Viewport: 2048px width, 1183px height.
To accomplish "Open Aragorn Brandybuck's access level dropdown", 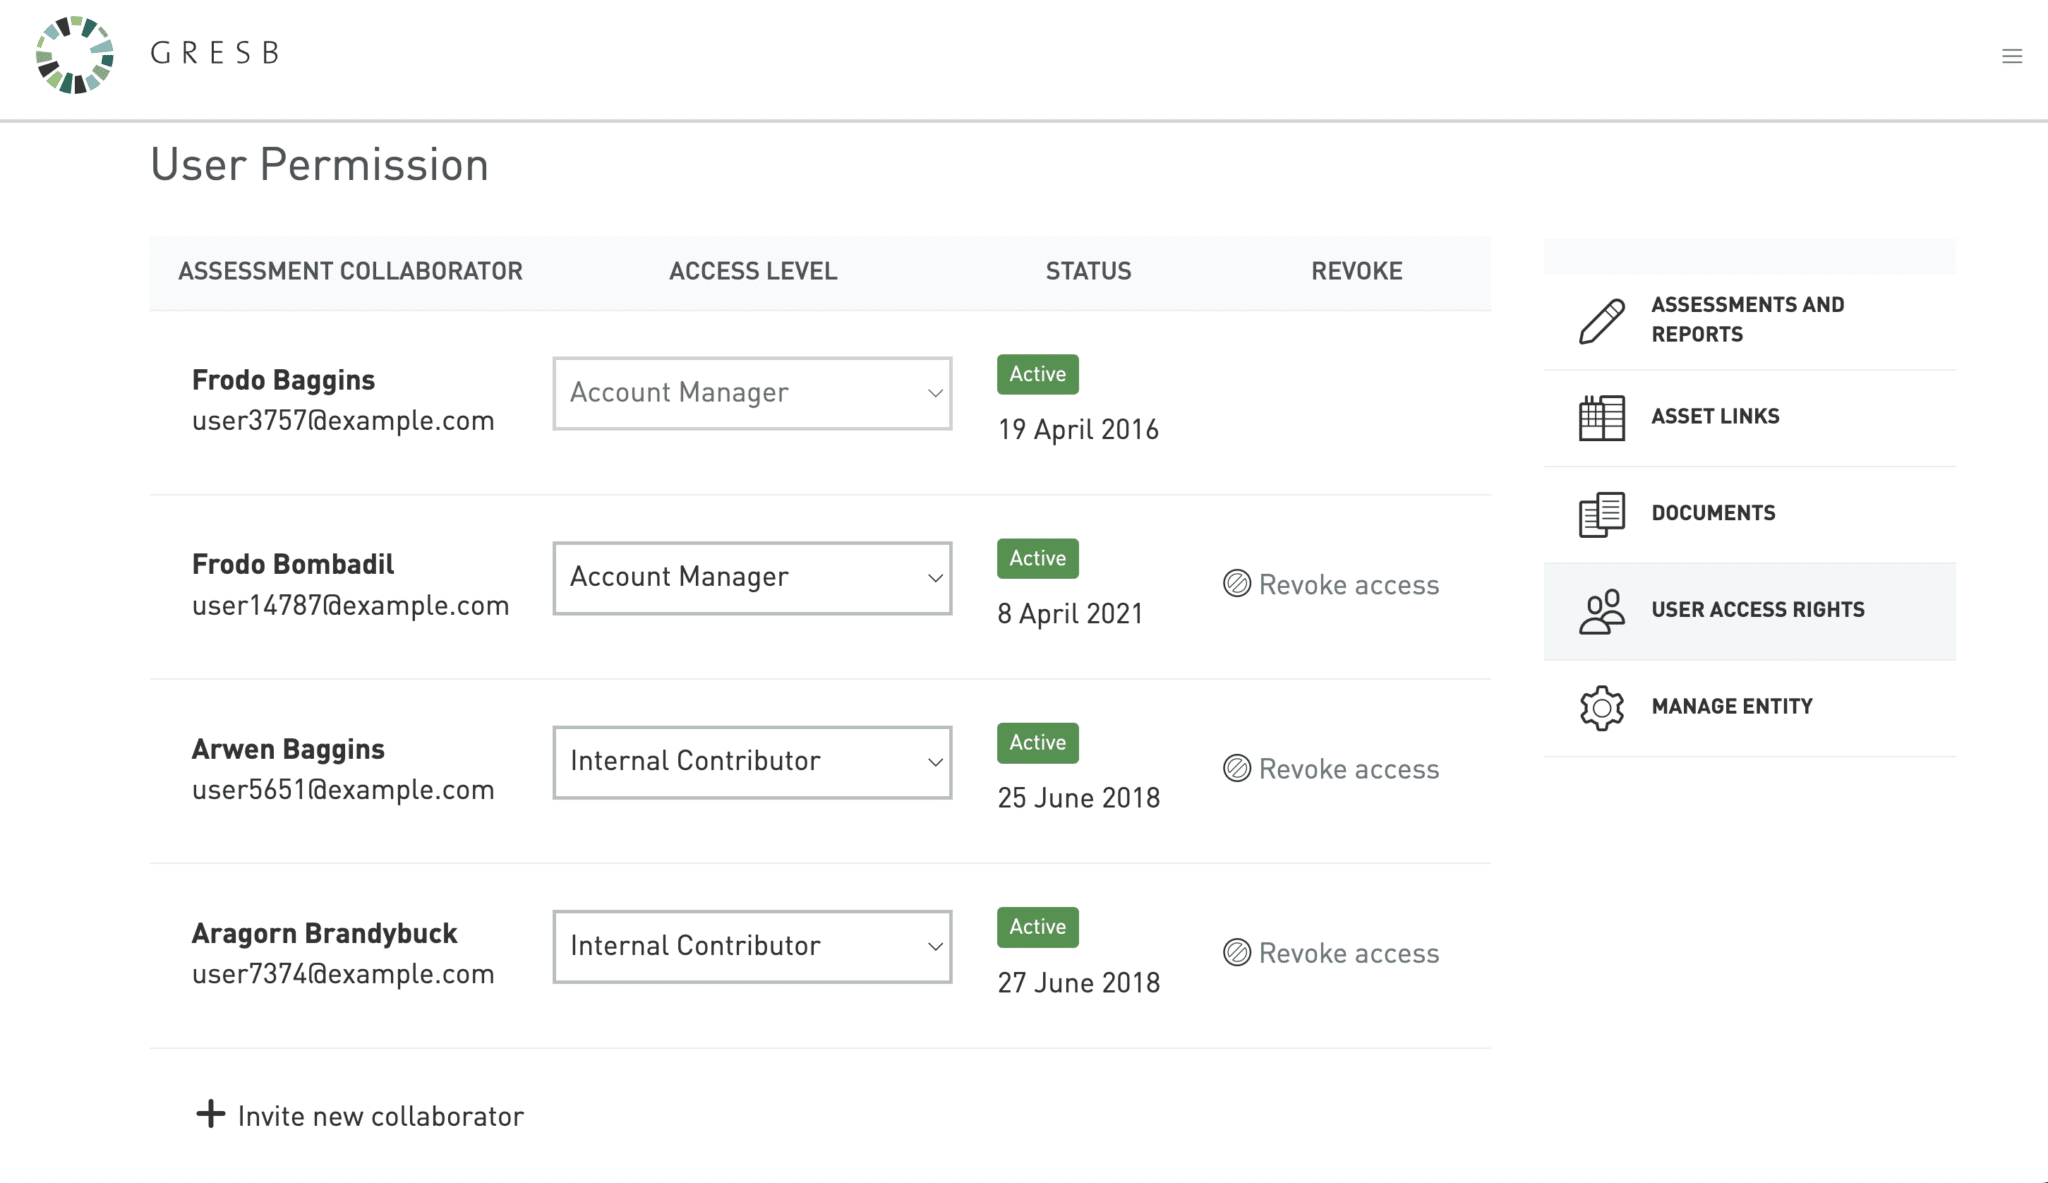I will tap(752, 946).
